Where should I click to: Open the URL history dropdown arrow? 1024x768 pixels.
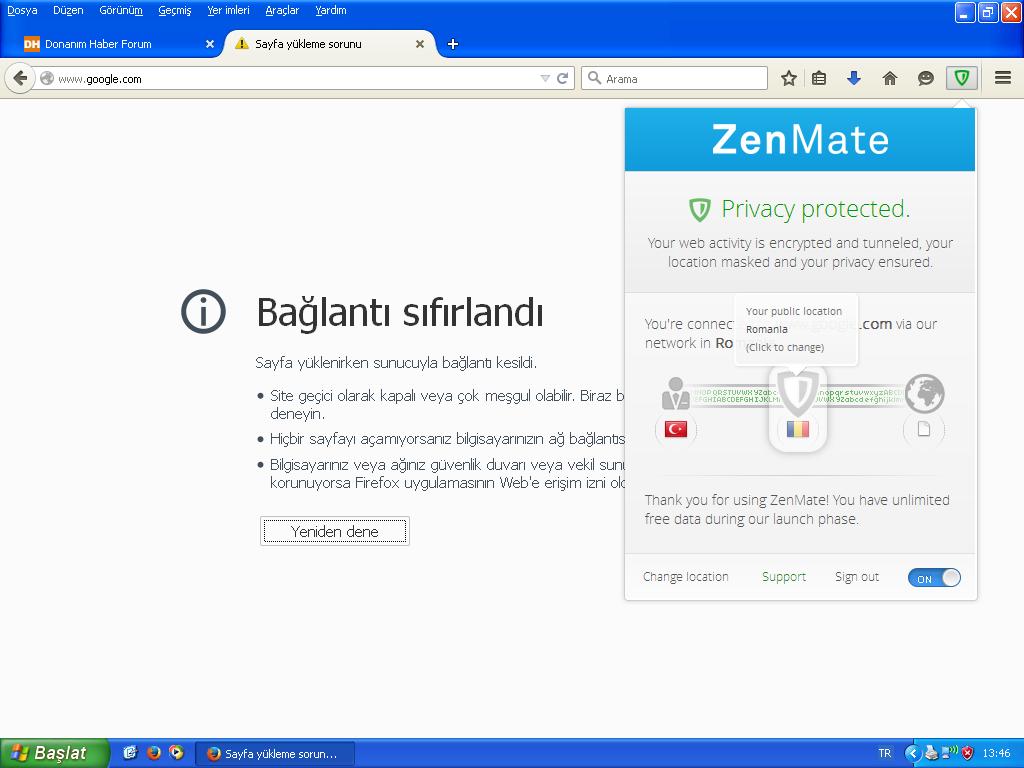pyautogui.click(x=545, y=78)
